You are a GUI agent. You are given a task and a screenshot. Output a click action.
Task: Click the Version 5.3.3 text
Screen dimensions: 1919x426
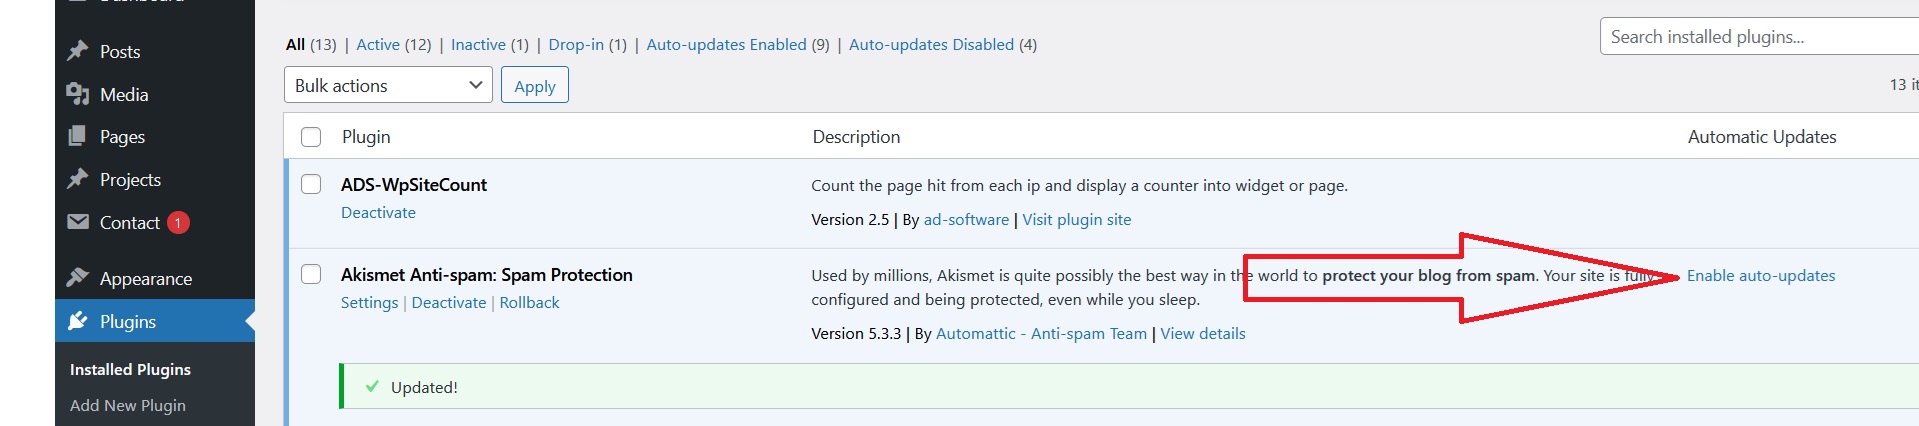pos(856,333)
